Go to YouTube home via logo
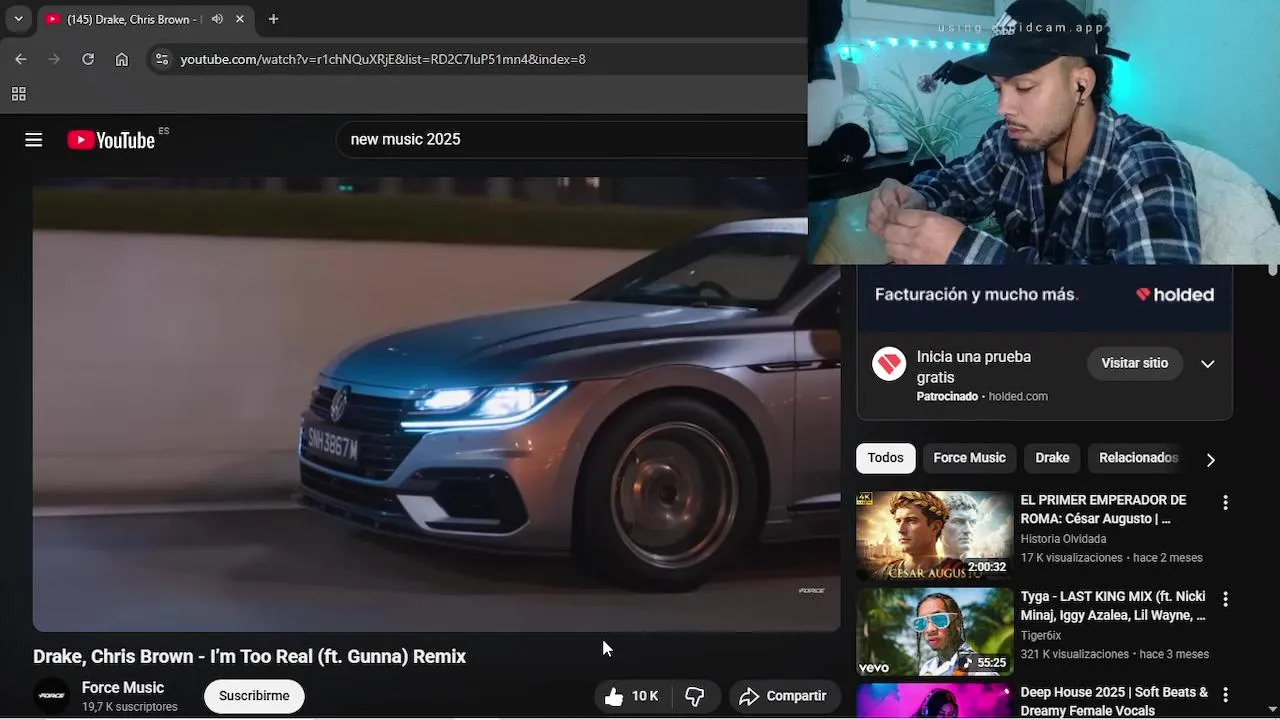The image size is (1280, 720). coord(111,140)
